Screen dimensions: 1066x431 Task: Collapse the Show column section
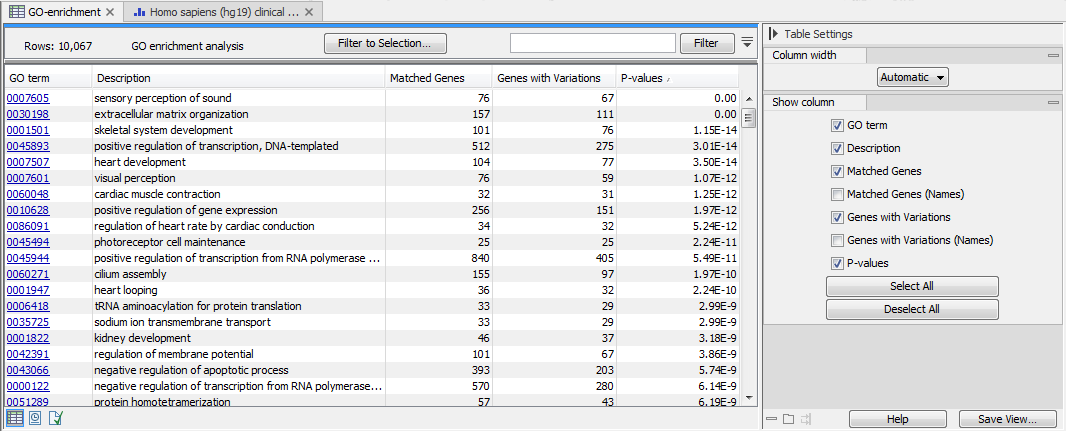tap(1053, 103)
